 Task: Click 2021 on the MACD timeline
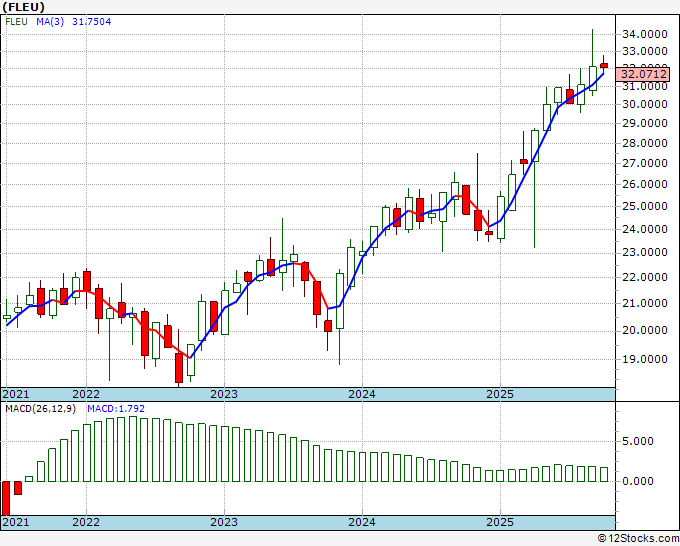16,522
